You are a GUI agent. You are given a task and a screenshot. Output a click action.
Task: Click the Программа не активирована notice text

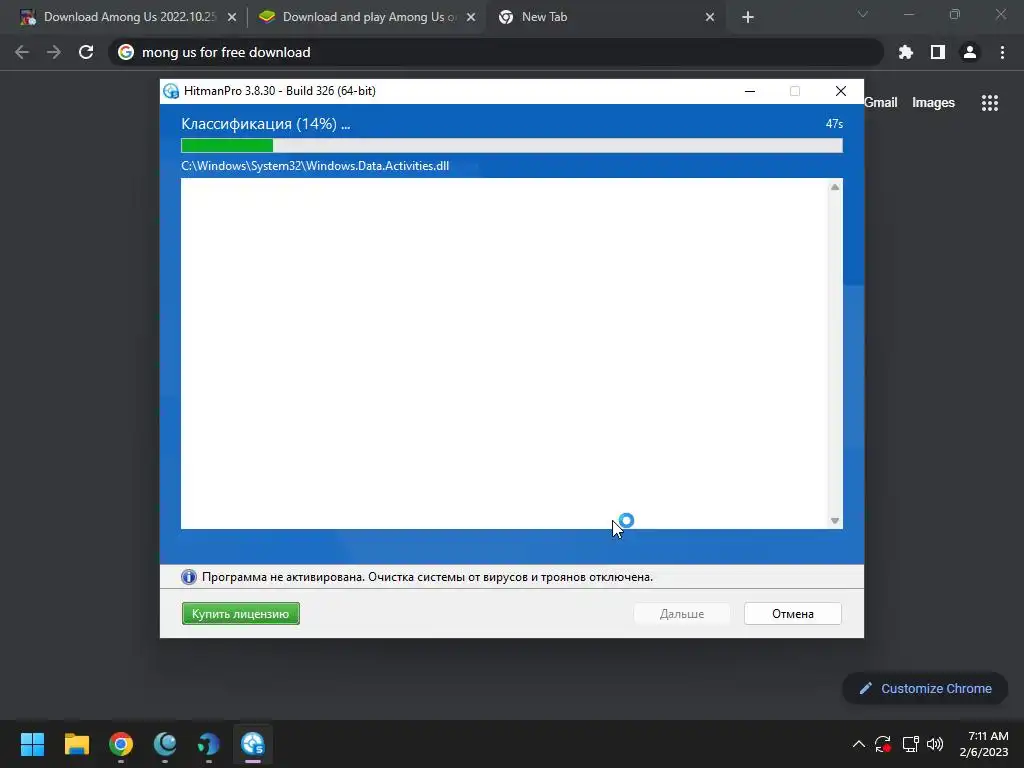tap(427, 577)
